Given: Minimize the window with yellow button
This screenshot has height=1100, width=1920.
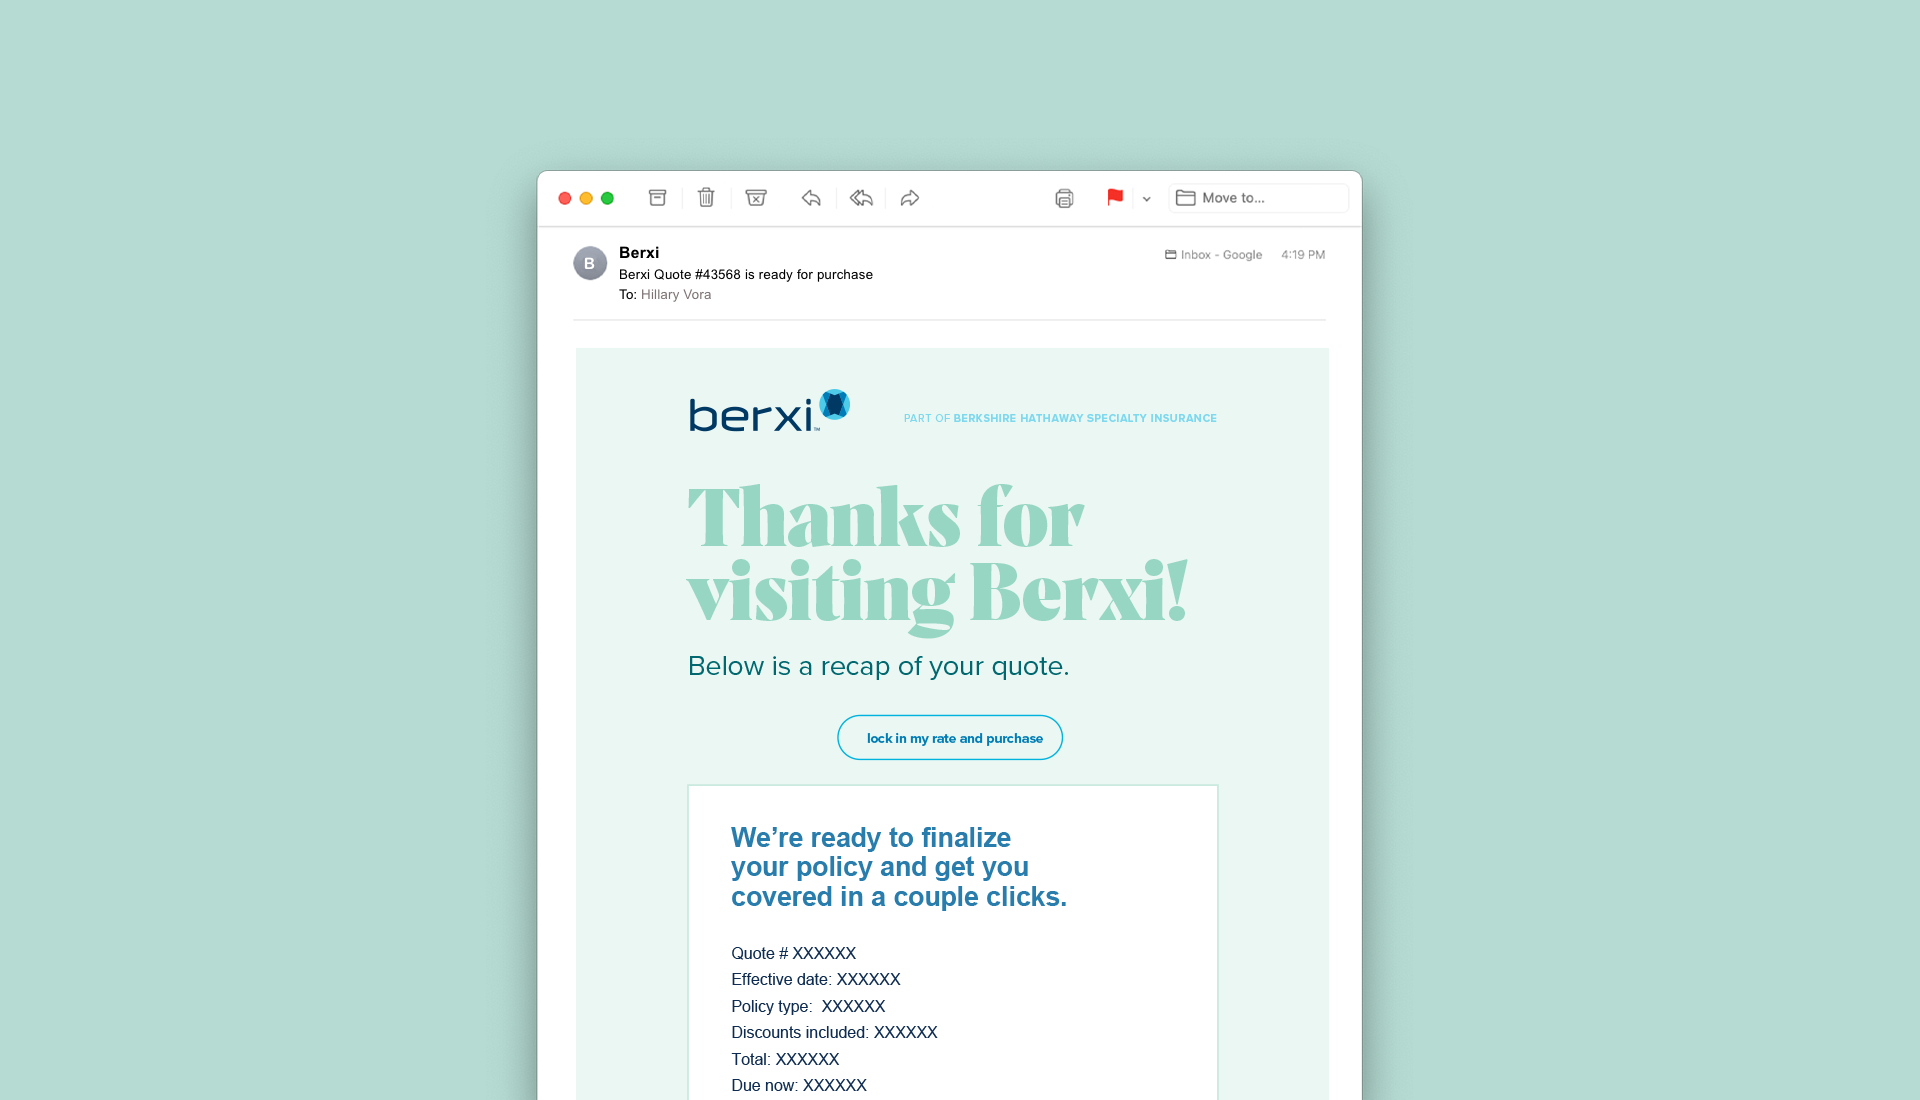Looking at the screenshot, I should (586, 198).
